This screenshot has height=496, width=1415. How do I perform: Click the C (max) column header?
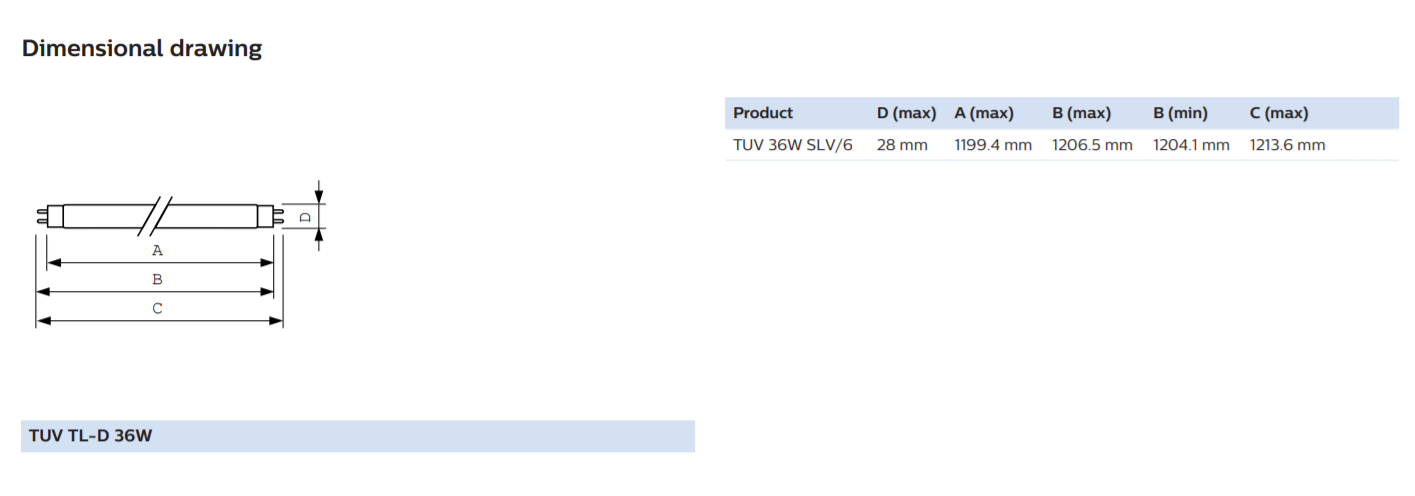[x=1279, y=113]
